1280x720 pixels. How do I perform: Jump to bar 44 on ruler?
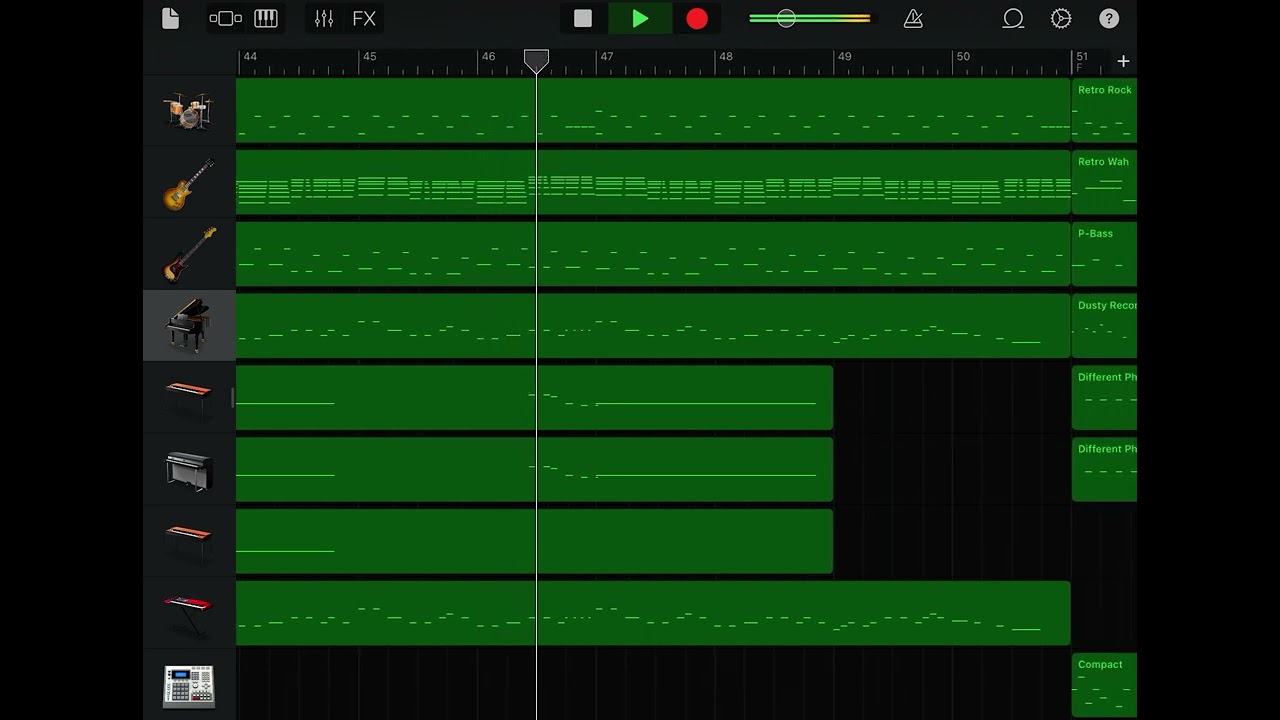(250, 57)
